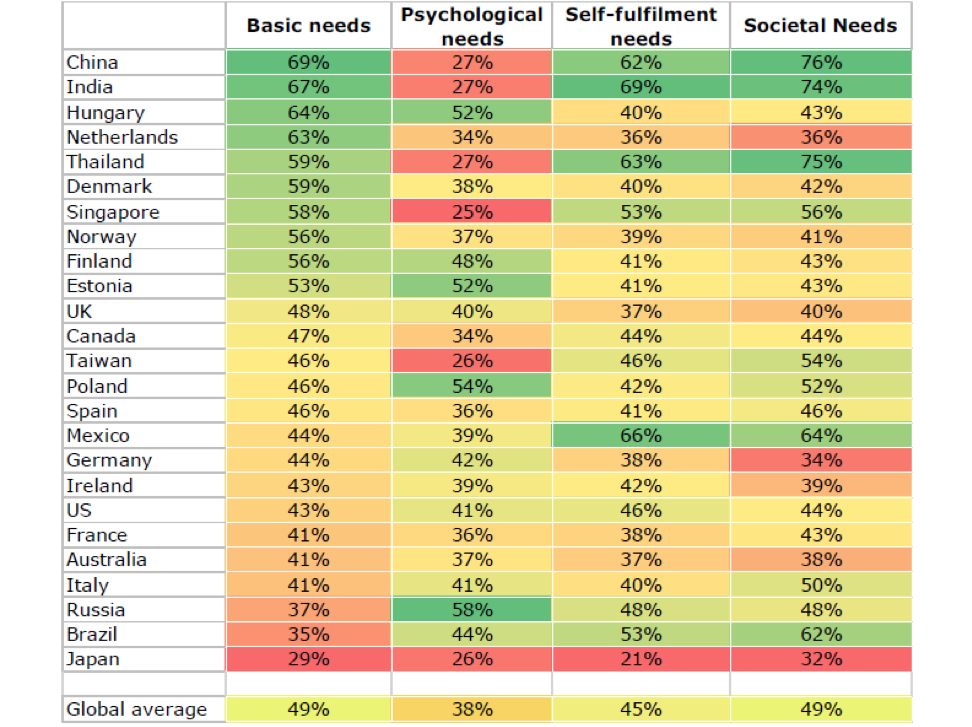Select Singapore's red 25% Psychological cell
The width and height of the screenshot is (972, 727).
coord(471,212)
